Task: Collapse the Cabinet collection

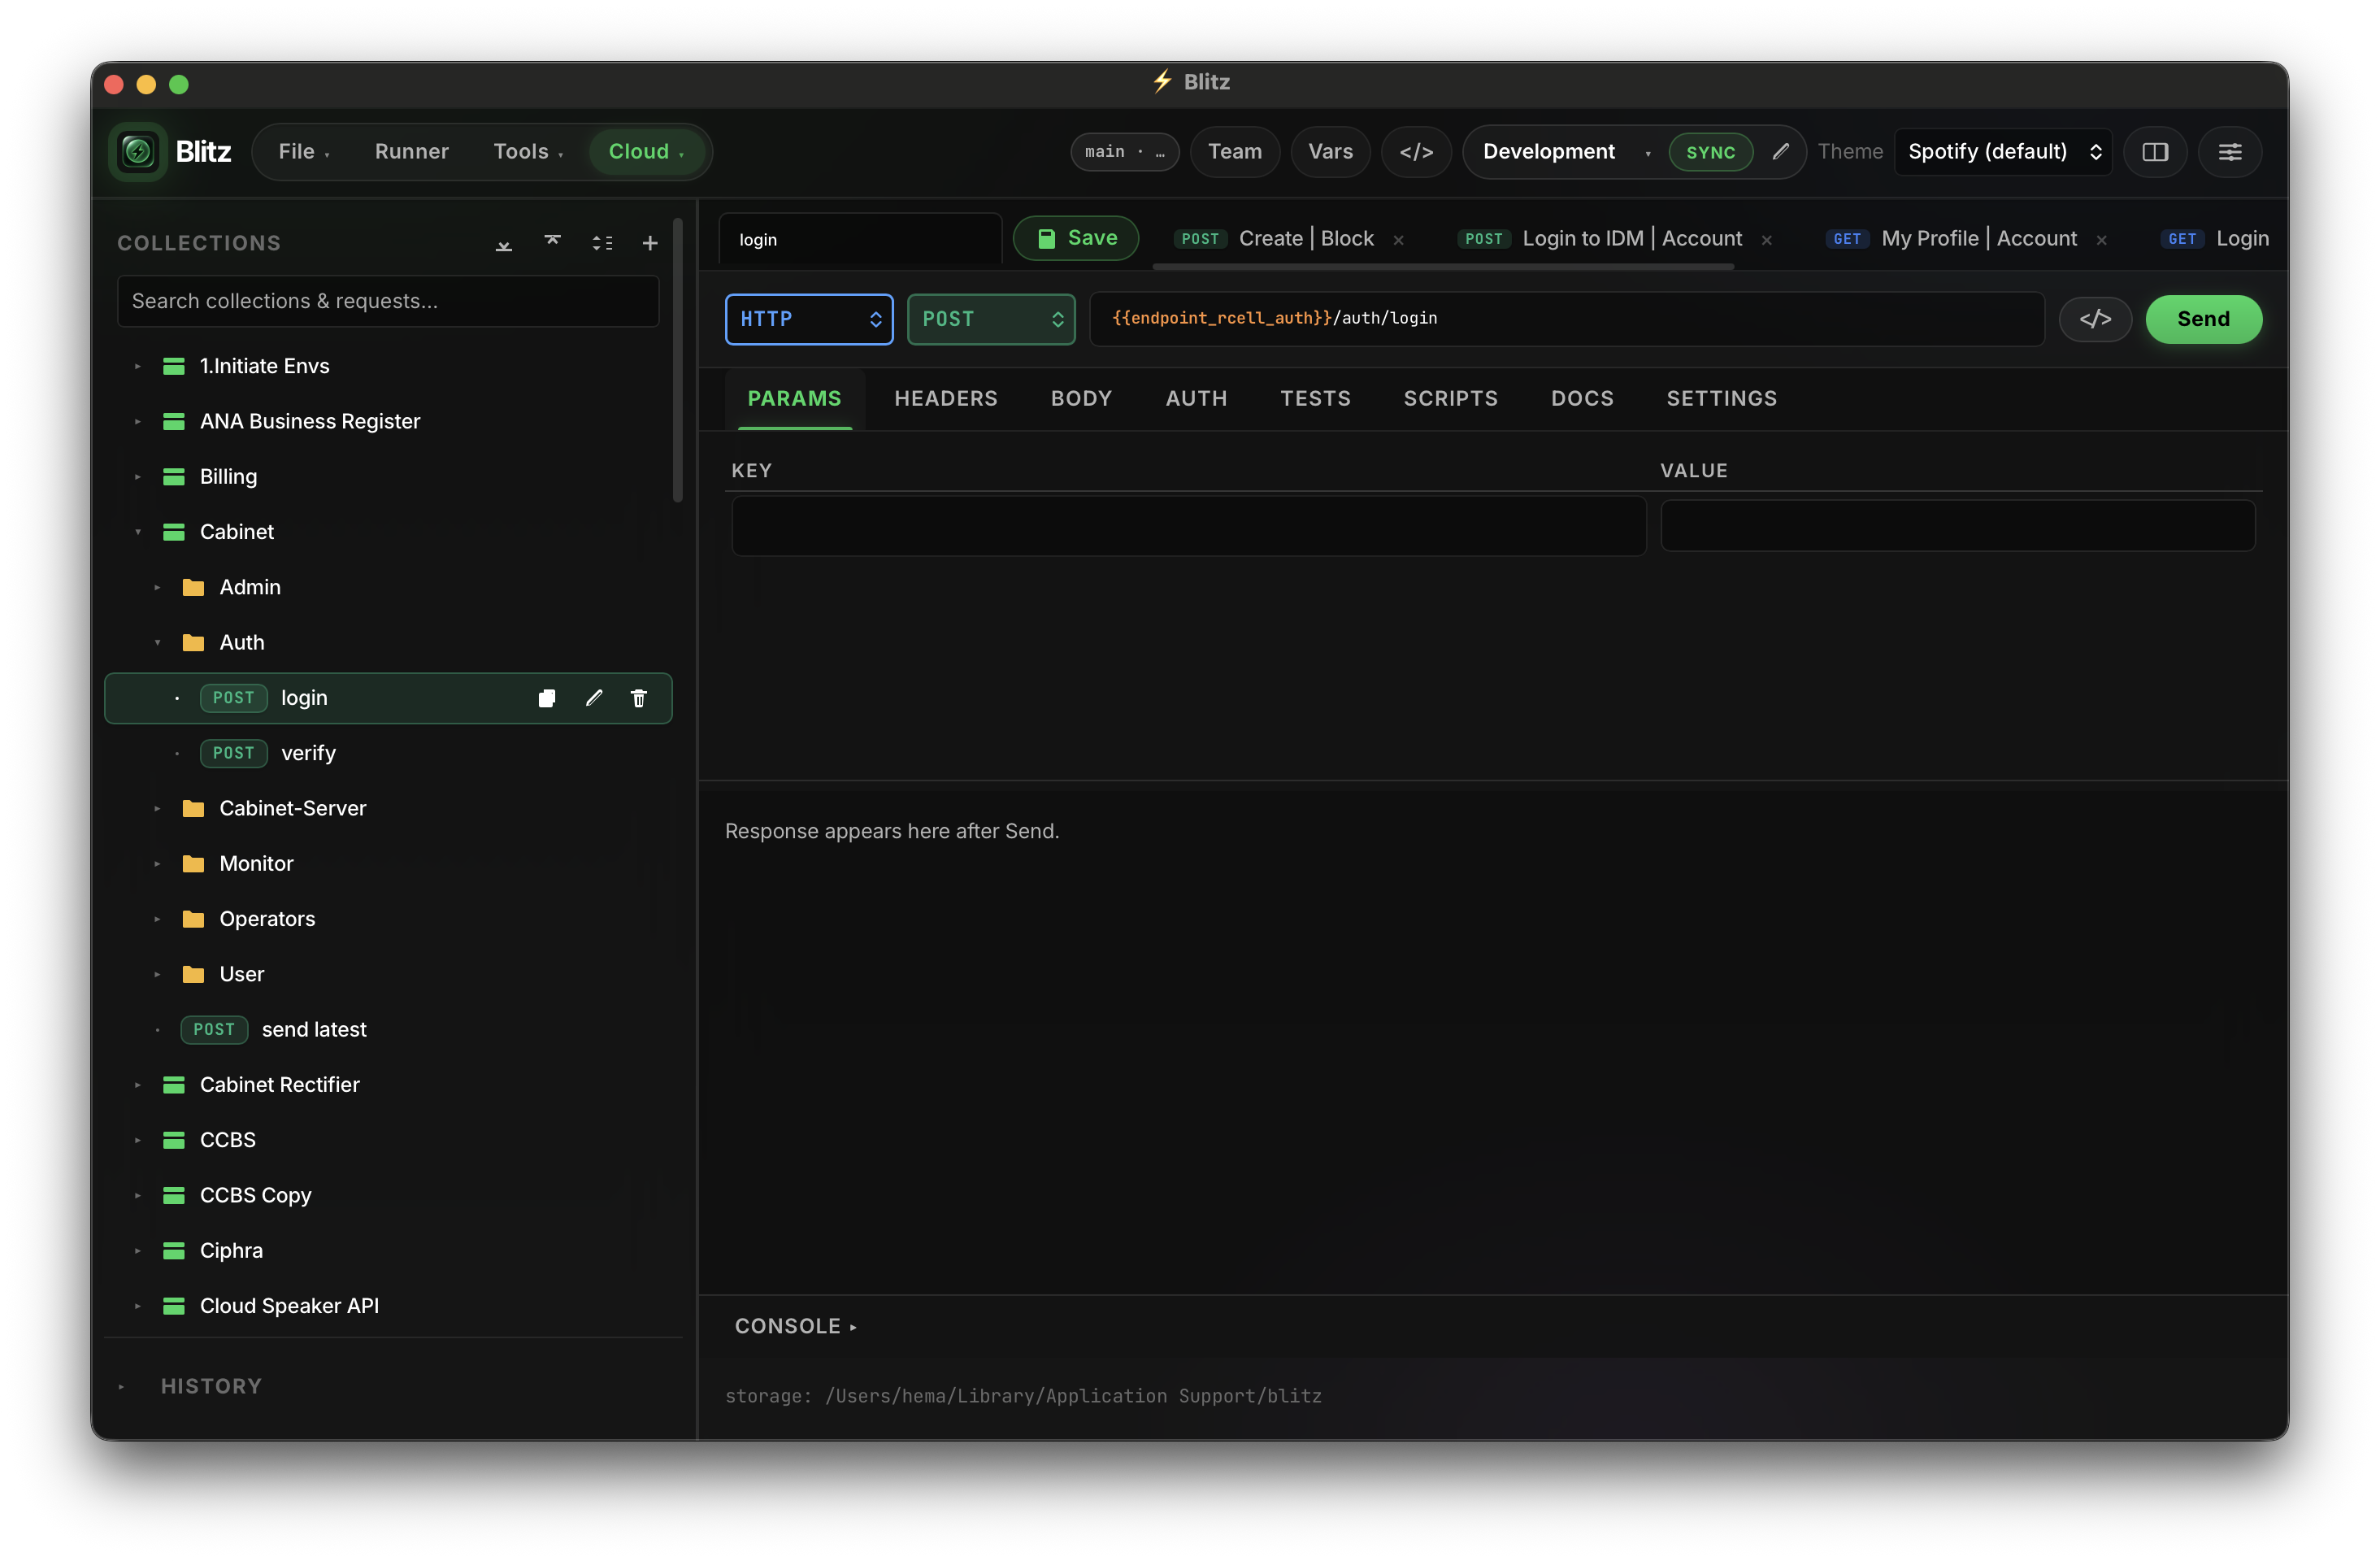Action: (138, 532)
